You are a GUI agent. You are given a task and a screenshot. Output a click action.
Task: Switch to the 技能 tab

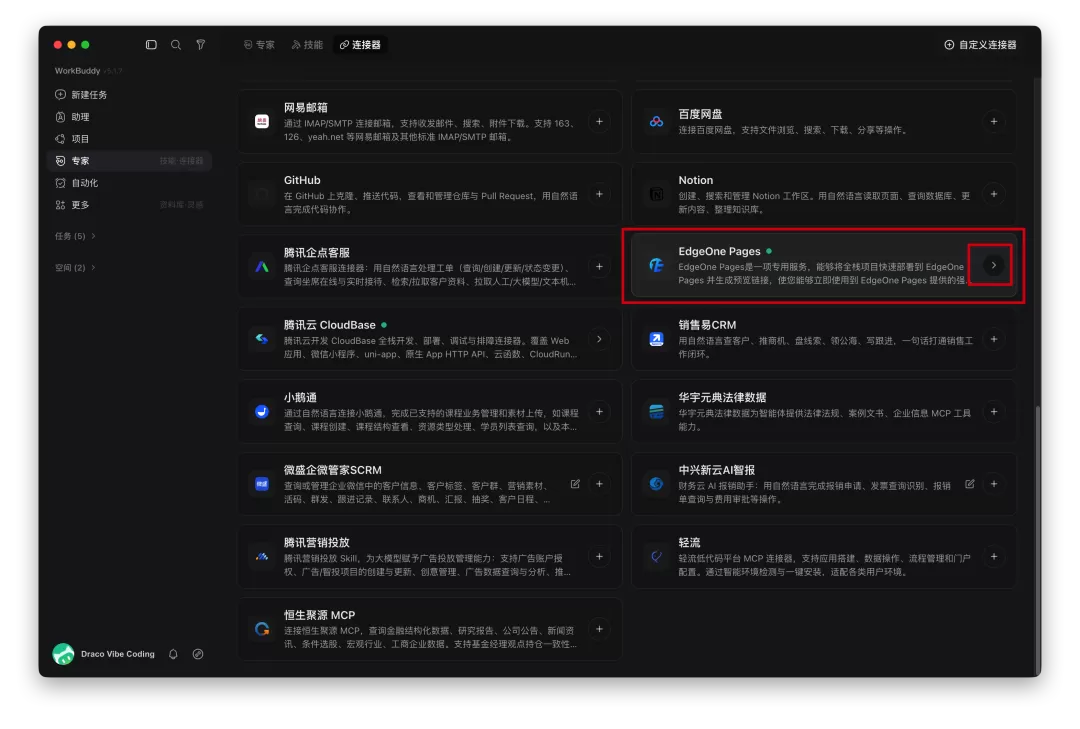(307, 45)
